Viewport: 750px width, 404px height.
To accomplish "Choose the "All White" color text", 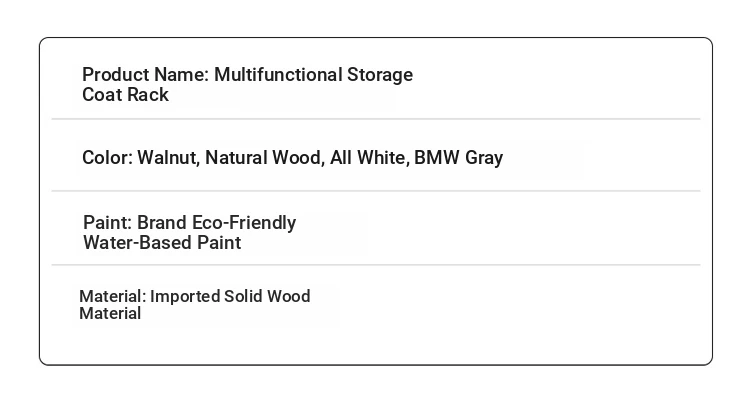I will click(369, 158).
